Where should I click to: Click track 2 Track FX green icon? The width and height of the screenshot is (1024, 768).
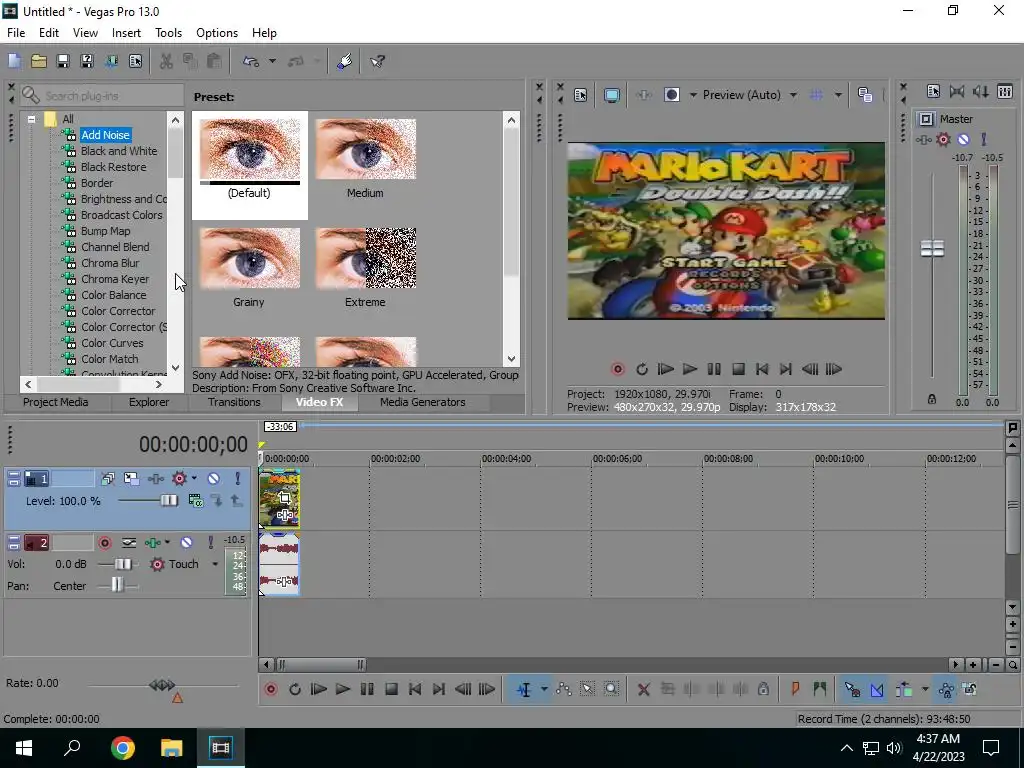[x=153, y=543]
